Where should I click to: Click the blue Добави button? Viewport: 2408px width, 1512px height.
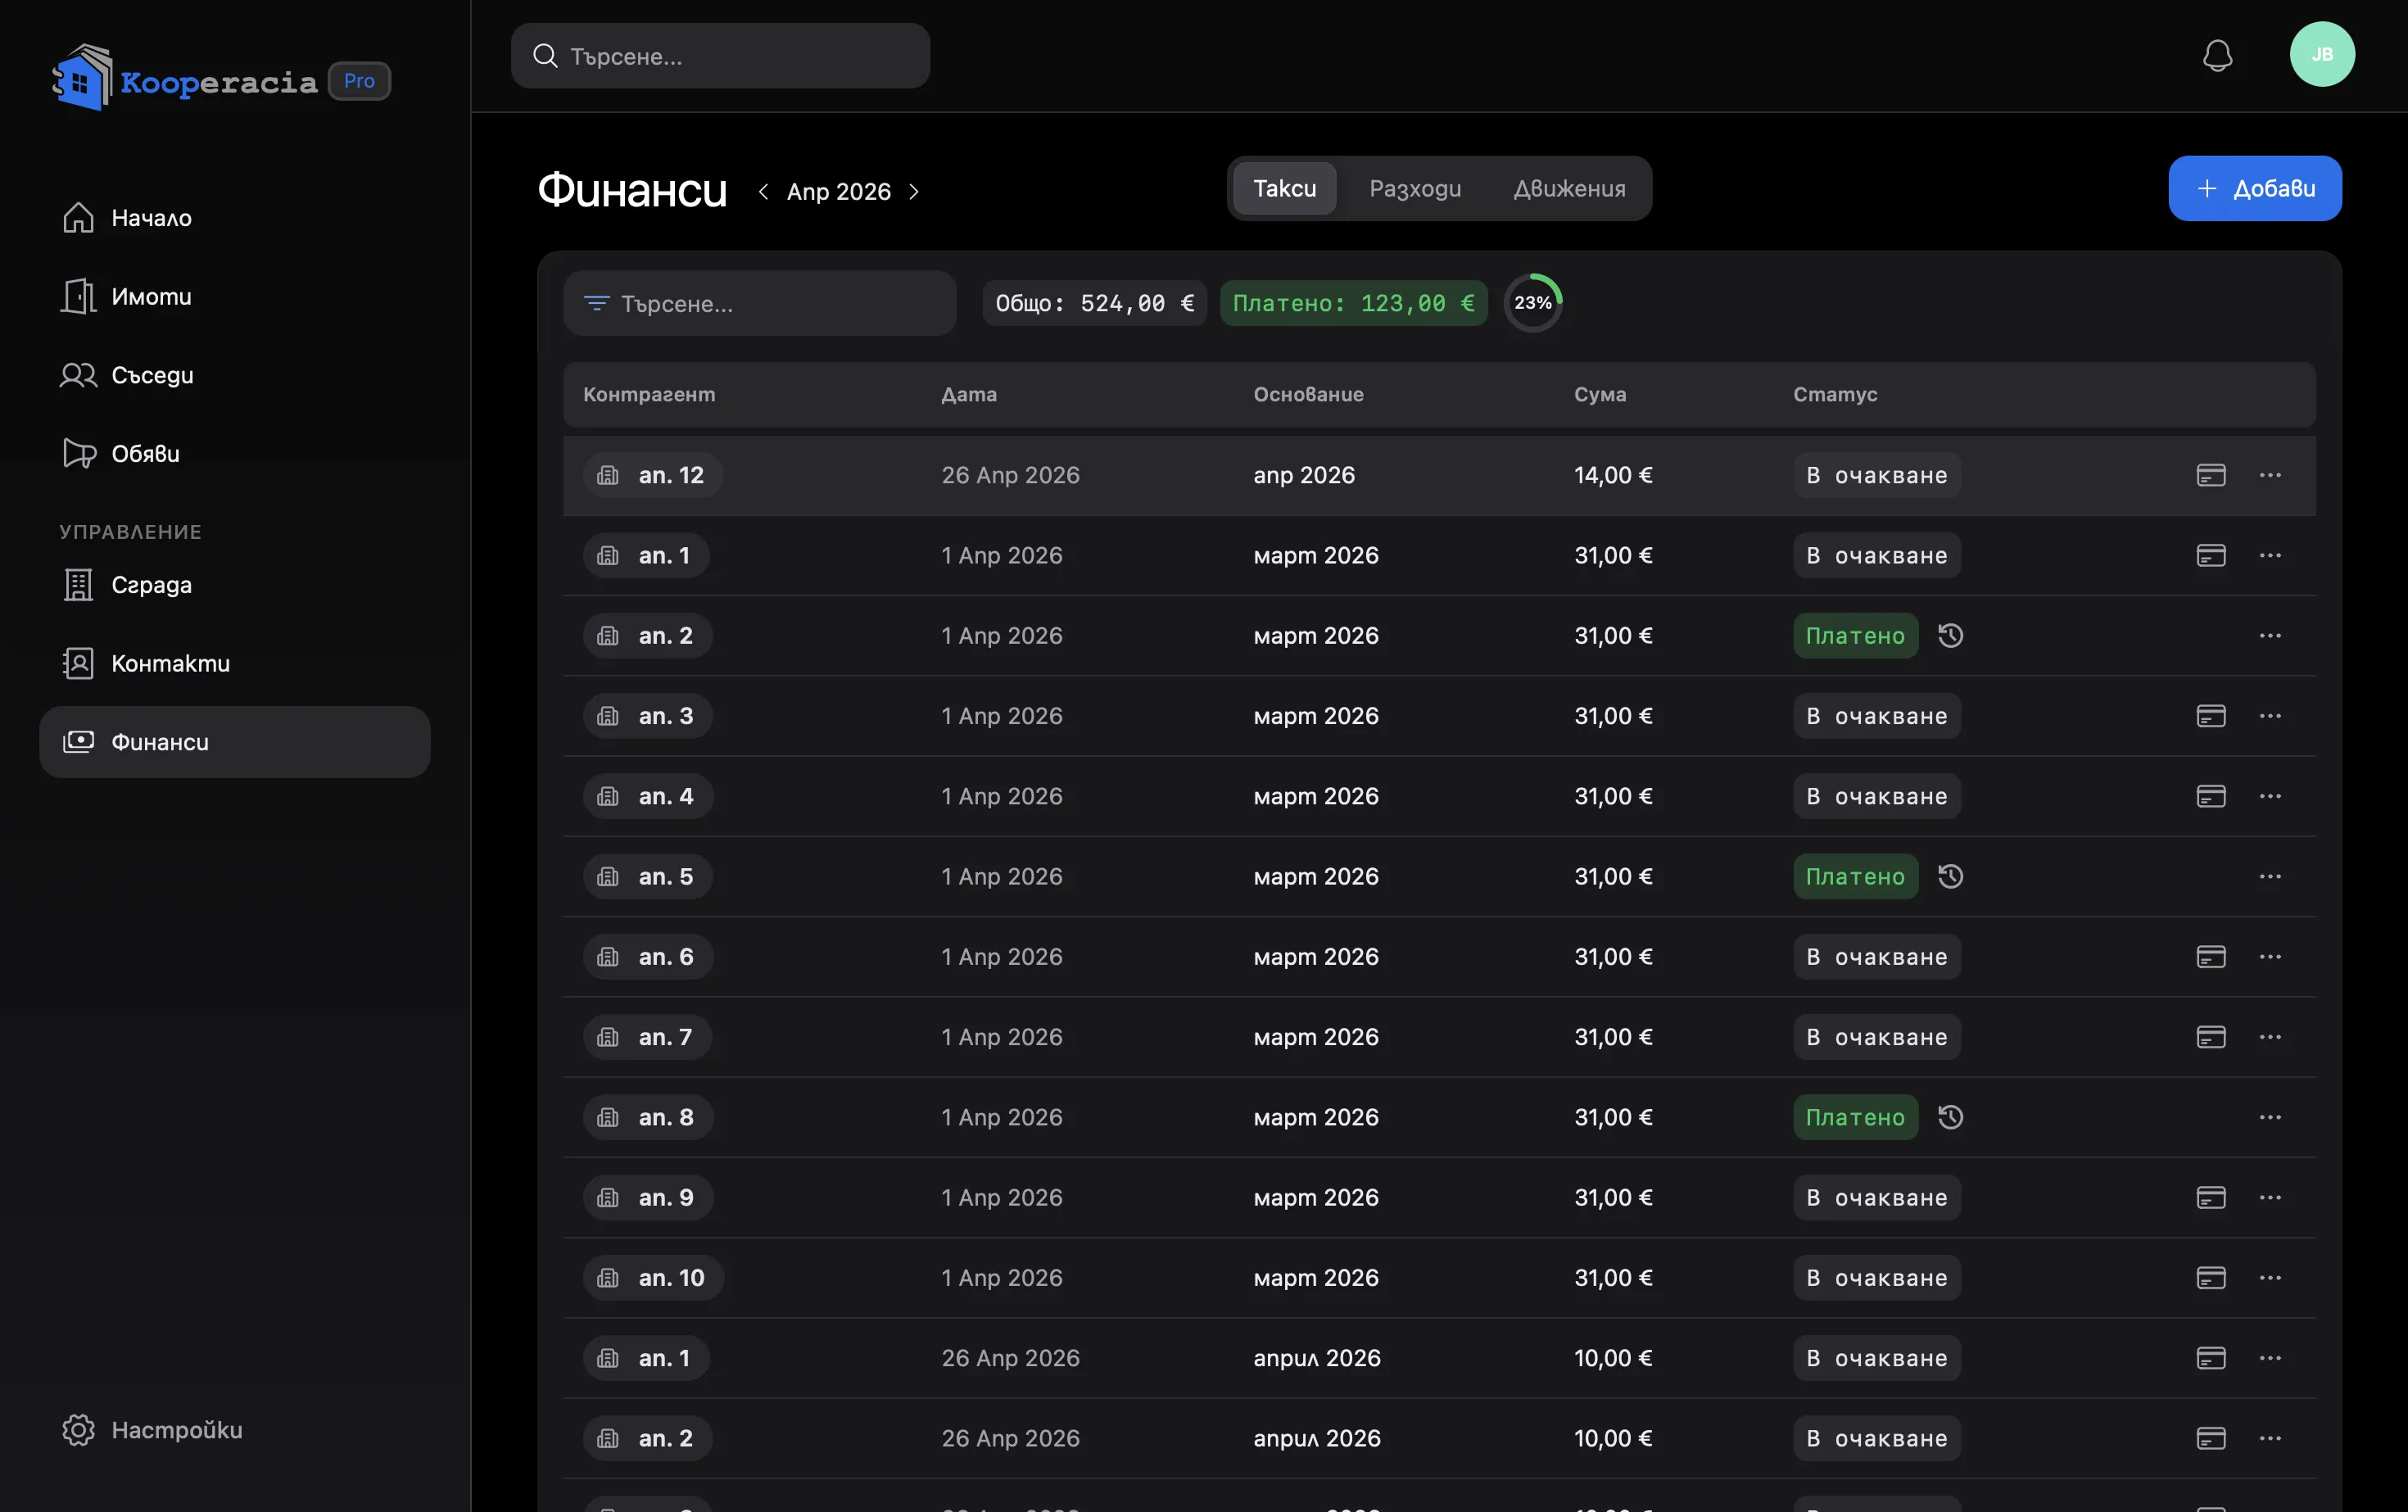(2254, 188)
